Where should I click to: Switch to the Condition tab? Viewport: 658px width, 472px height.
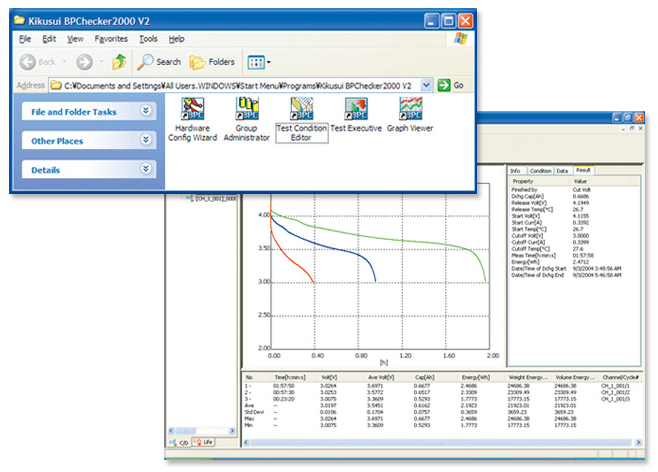[540, 171]
